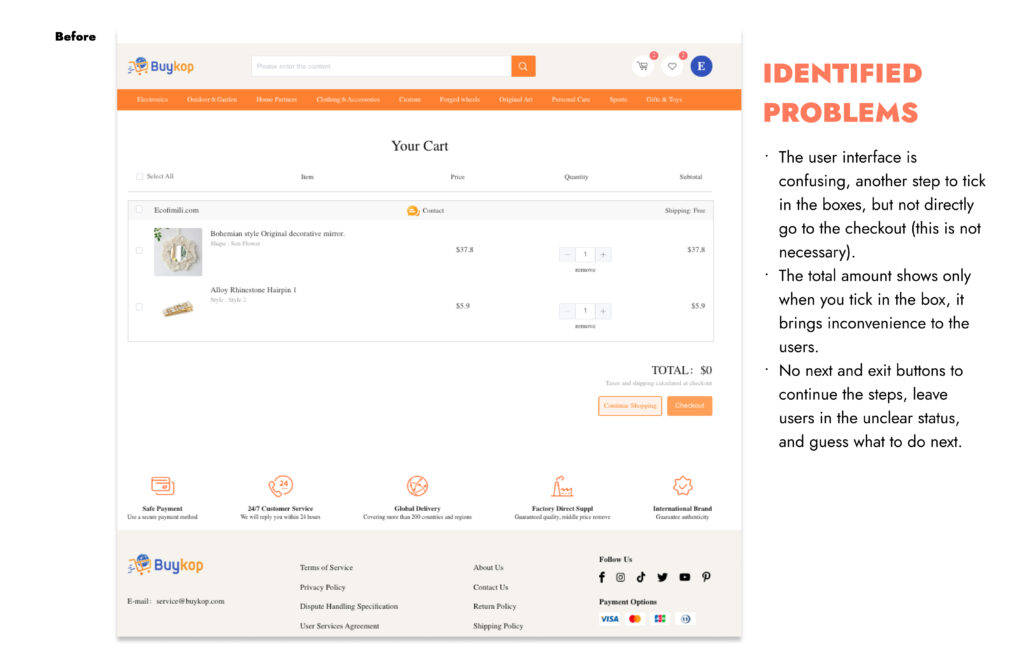Click the Contact chat bubble icon
The width and height of the screenshot is (1024, 665).
(413, 210)
